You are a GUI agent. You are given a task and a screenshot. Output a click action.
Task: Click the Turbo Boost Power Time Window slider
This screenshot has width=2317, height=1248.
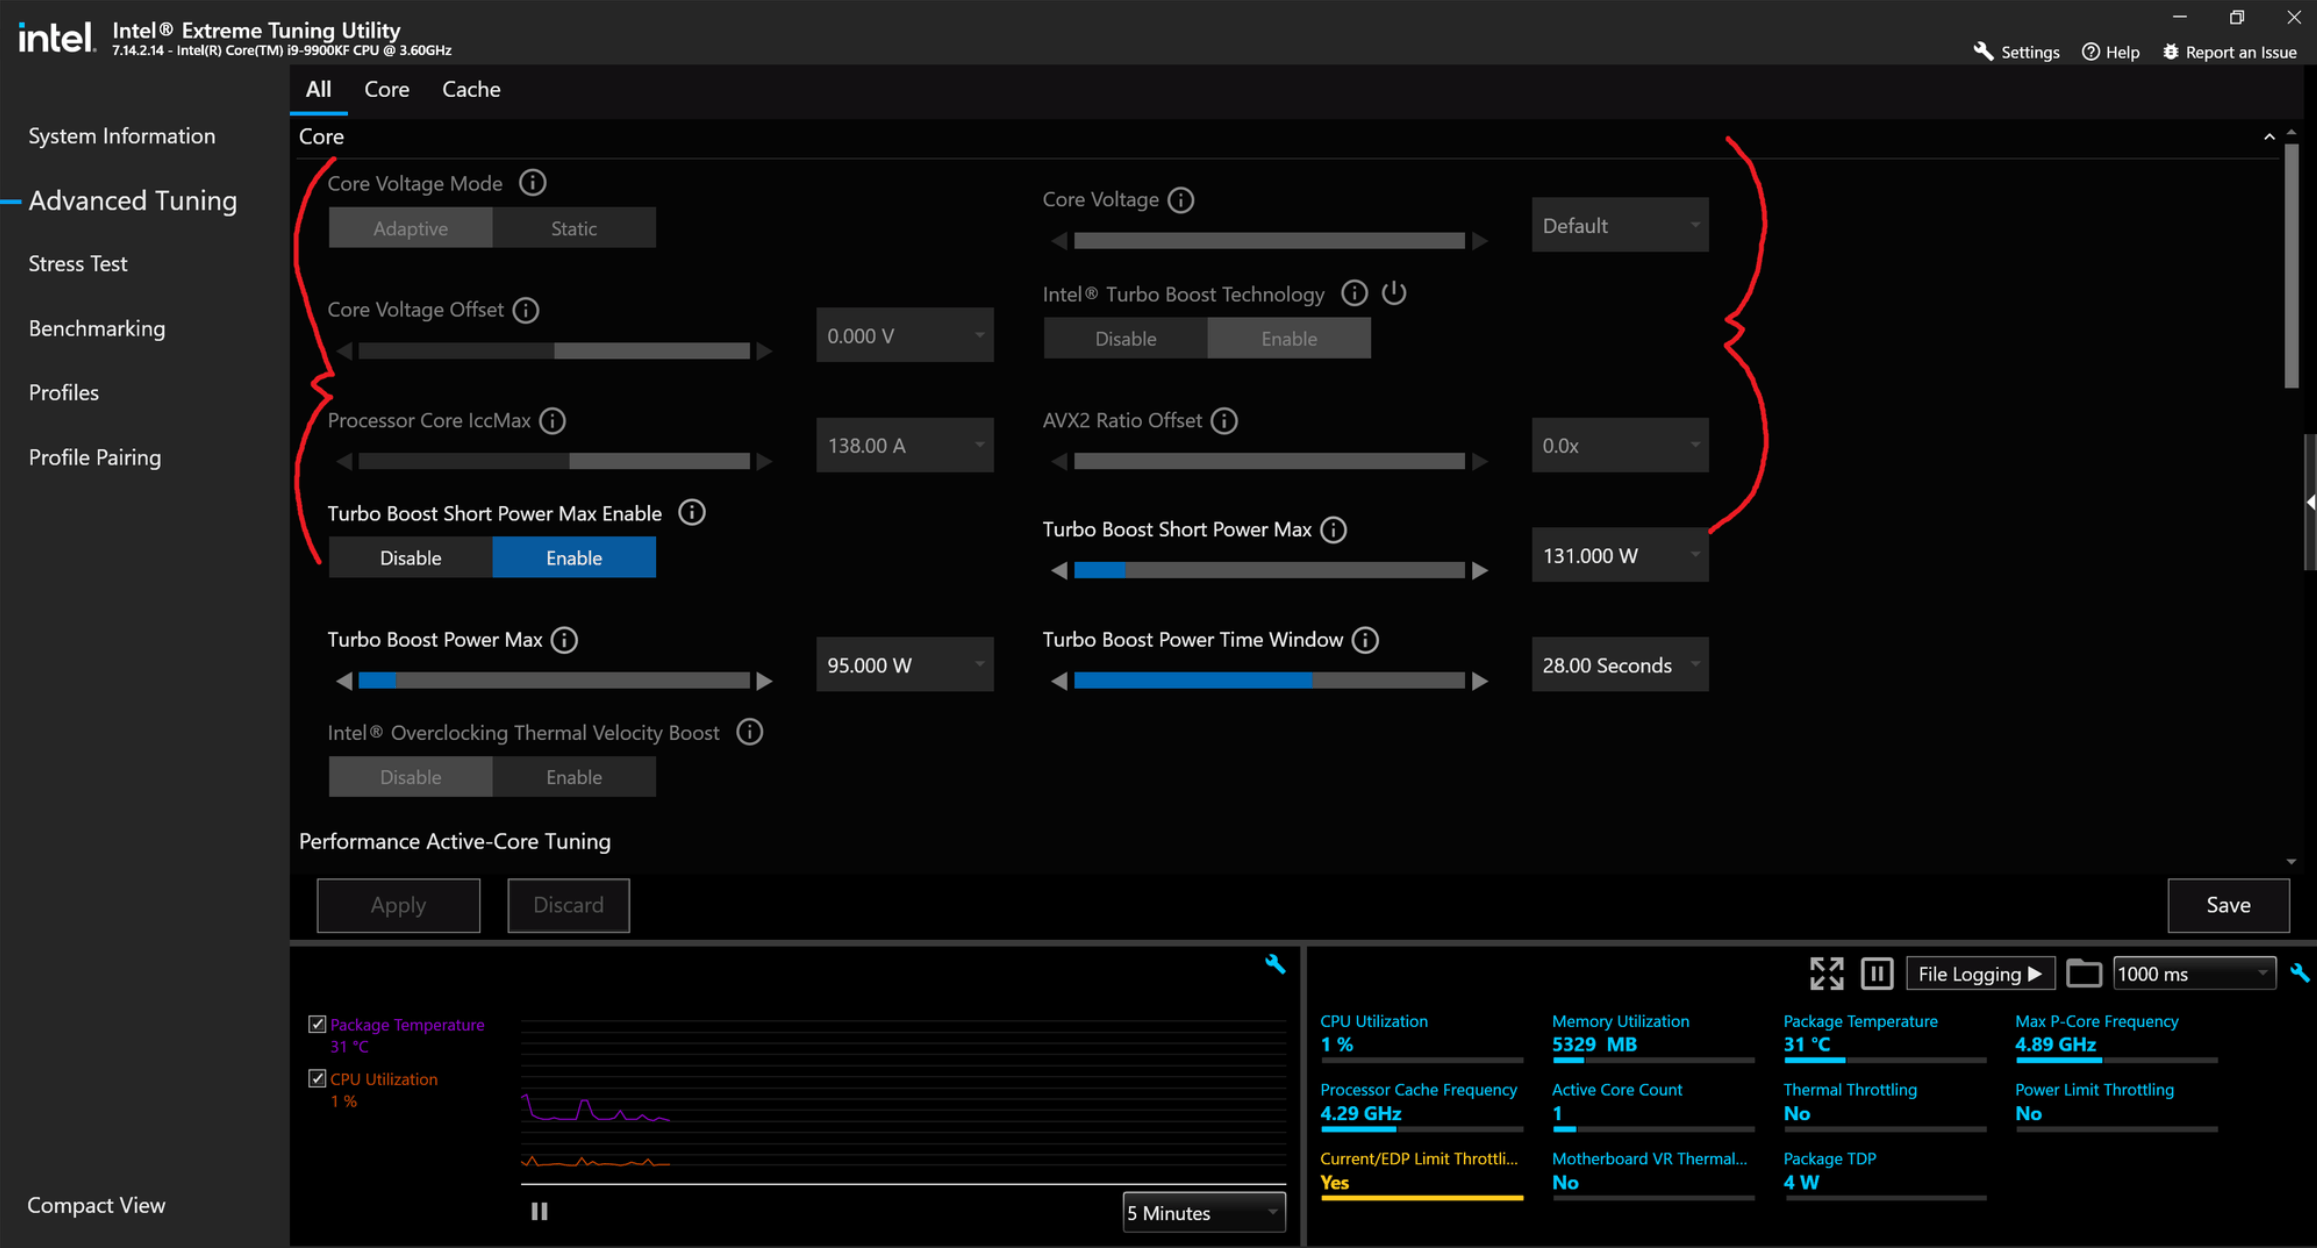pos(1269,681)
